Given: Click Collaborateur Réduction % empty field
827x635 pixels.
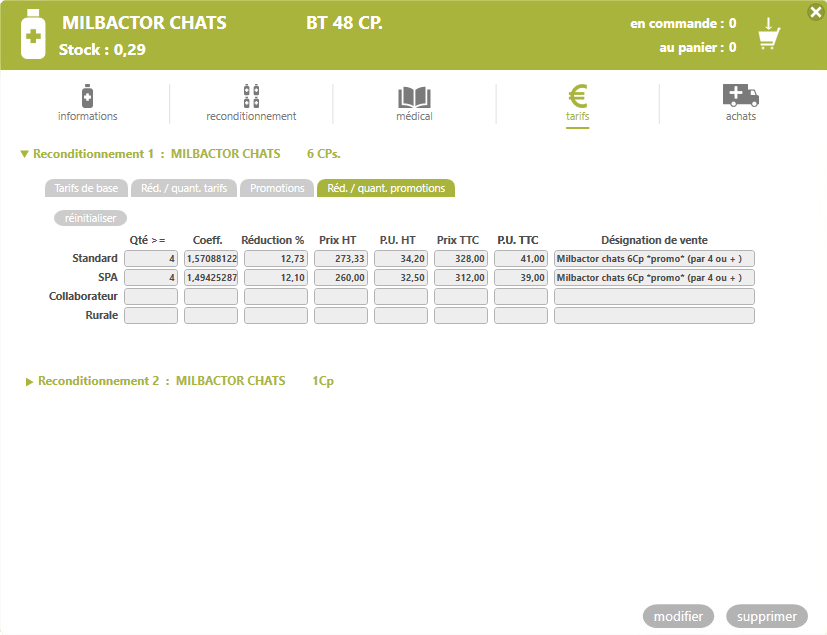Looking at the screenshot, I should [x=276, y=296].
